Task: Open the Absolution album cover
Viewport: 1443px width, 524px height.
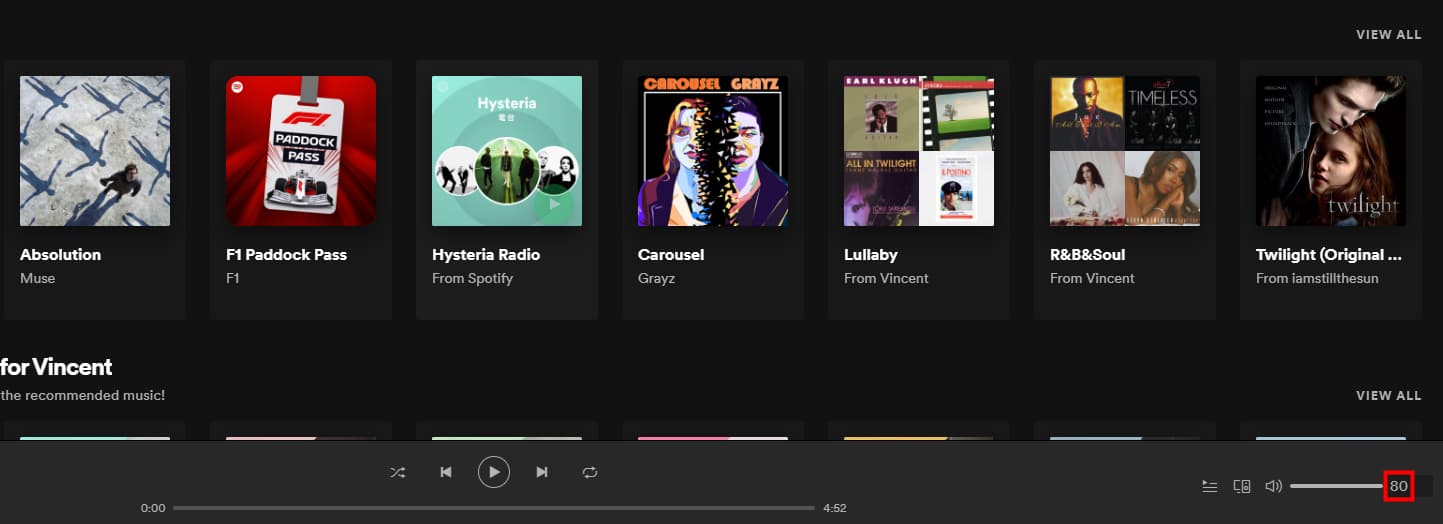Action: [x=95, y=151]
